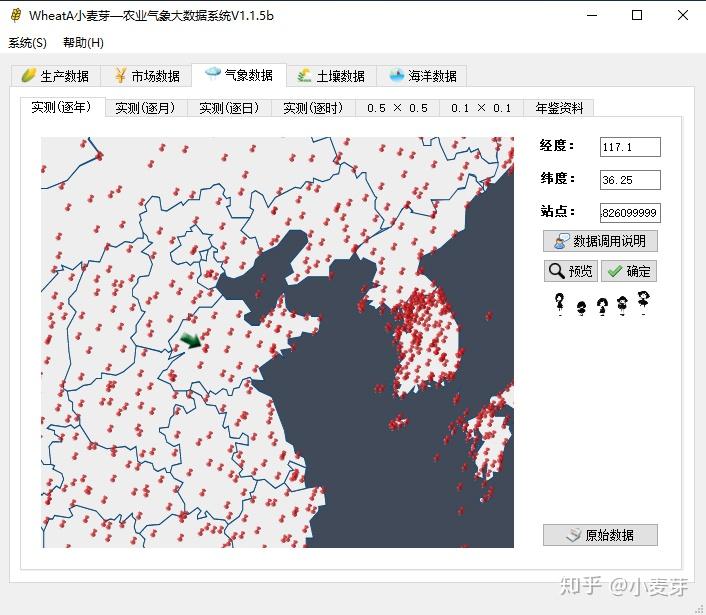The height and width of the screenshot is (615, 706).
Task: Click the 预览 preview button
Action: (x=570, y=271)
